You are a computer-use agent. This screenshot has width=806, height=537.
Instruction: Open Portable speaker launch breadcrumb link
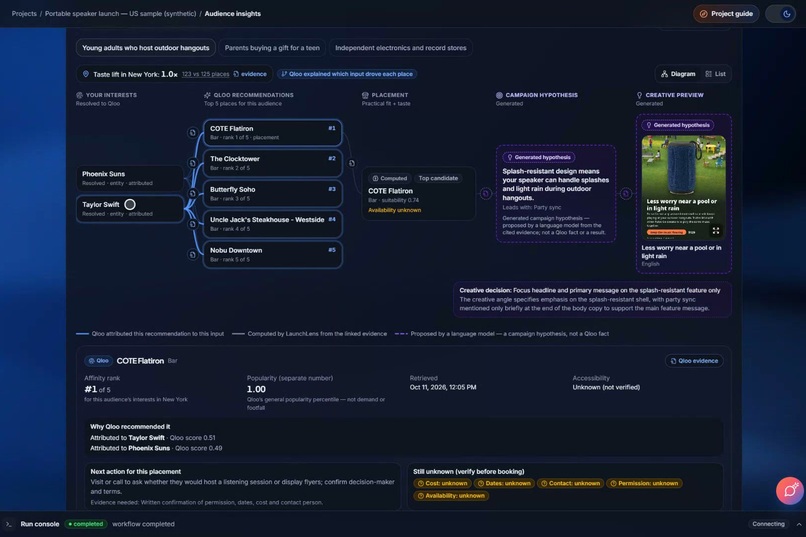click(120, 14)
